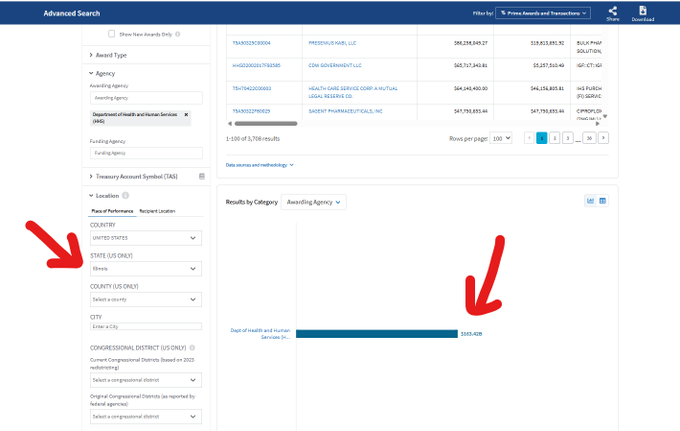Screen dimensions: 680x431
Task: Switch to Recipient Location tab
Action: pos(157,211)
